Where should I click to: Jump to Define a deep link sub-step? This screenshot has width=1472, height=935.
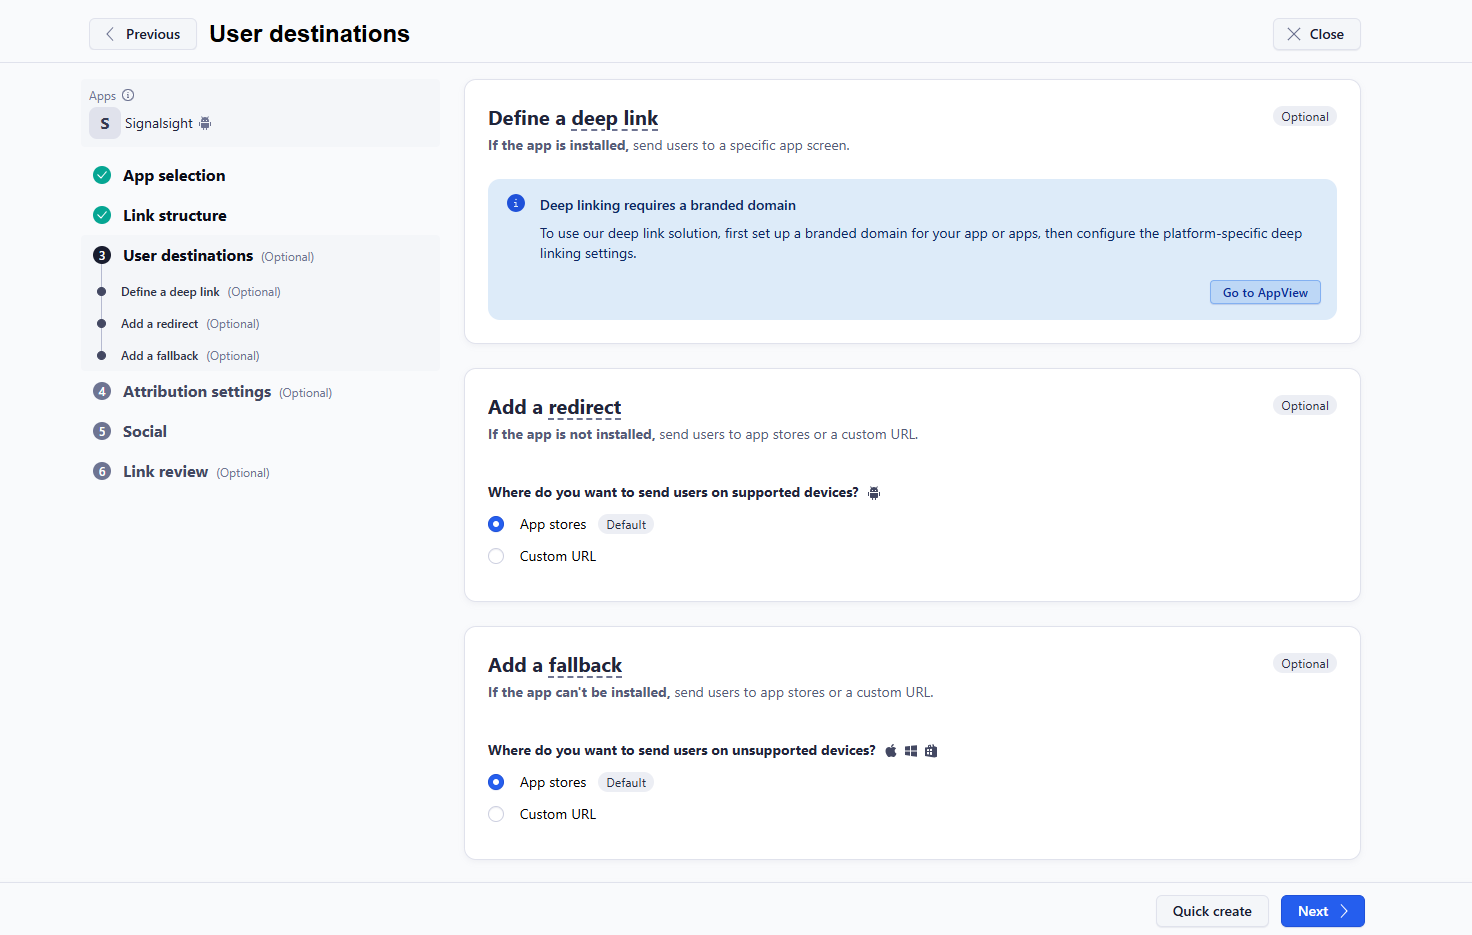click(x=170, y=292)
